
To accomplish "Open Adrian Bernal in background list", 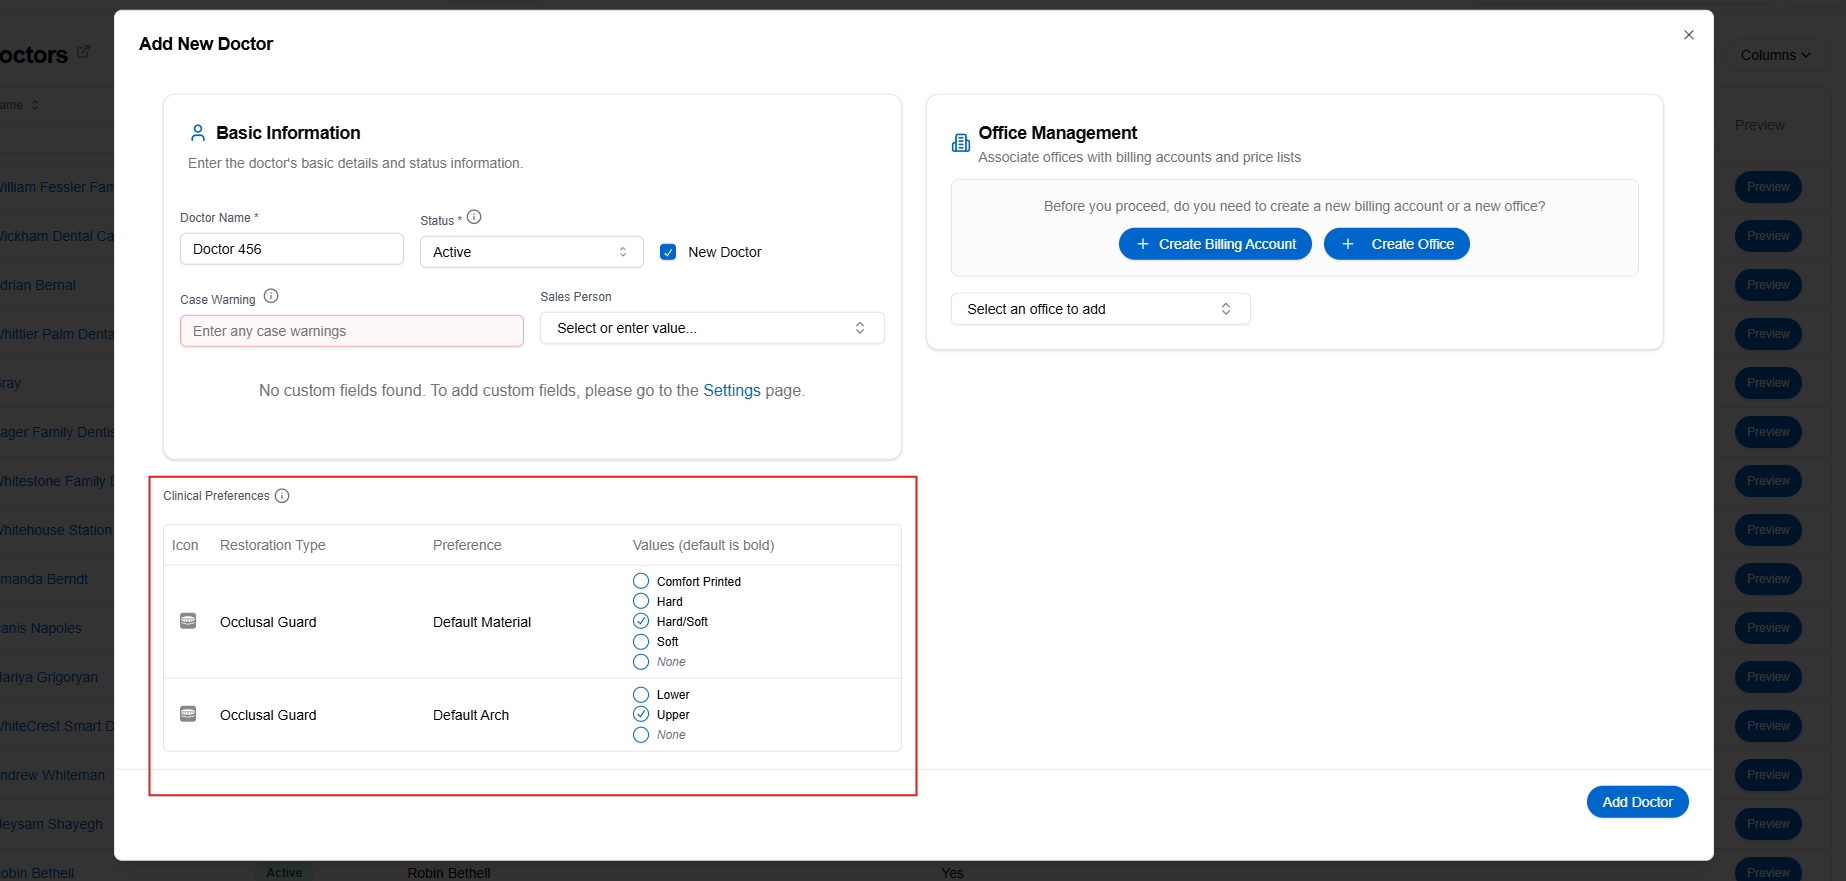I will [x=38, y=285].
